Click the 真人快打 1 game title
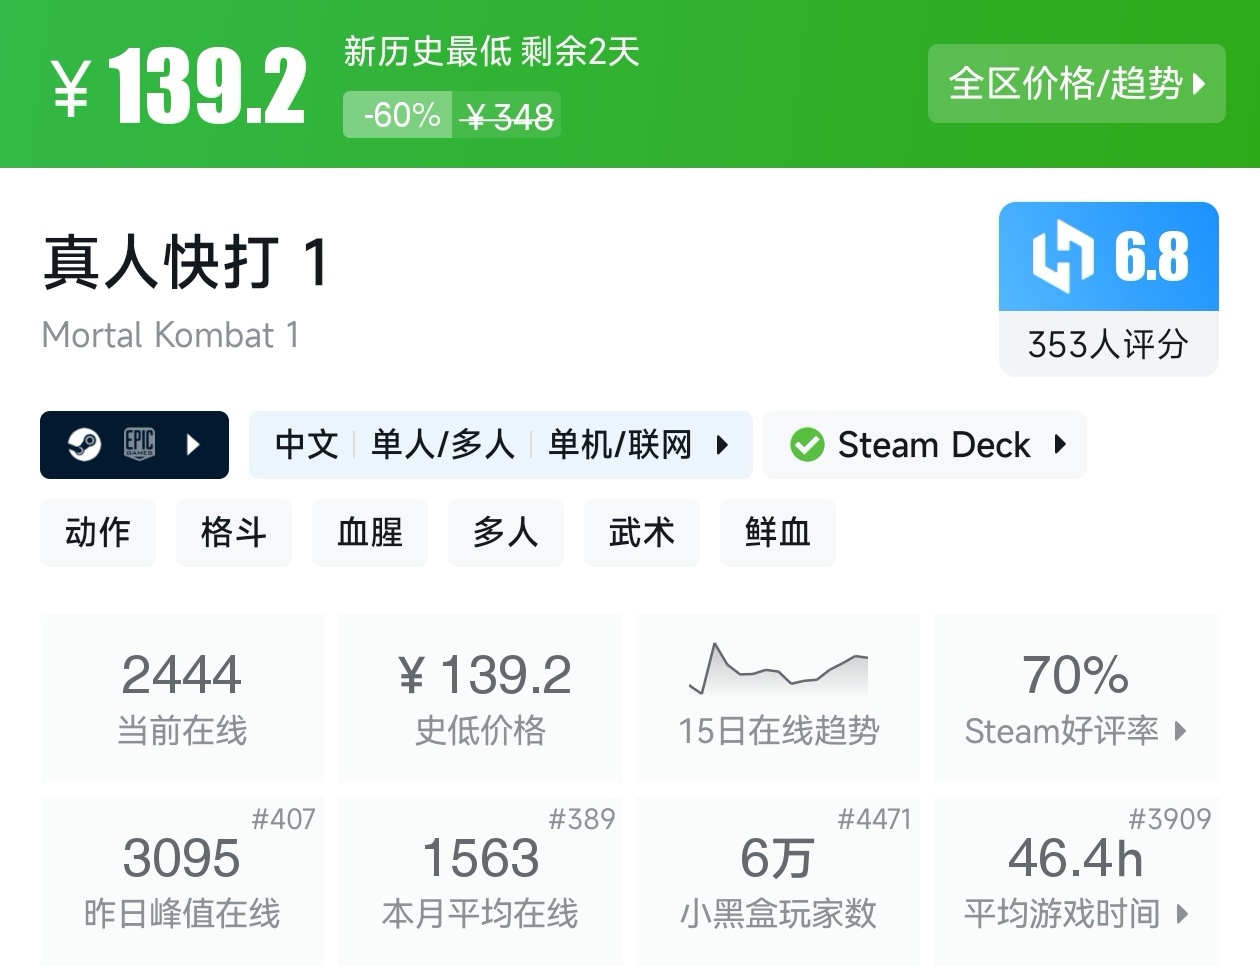1260x977 pixels. (x=185, y=263)
